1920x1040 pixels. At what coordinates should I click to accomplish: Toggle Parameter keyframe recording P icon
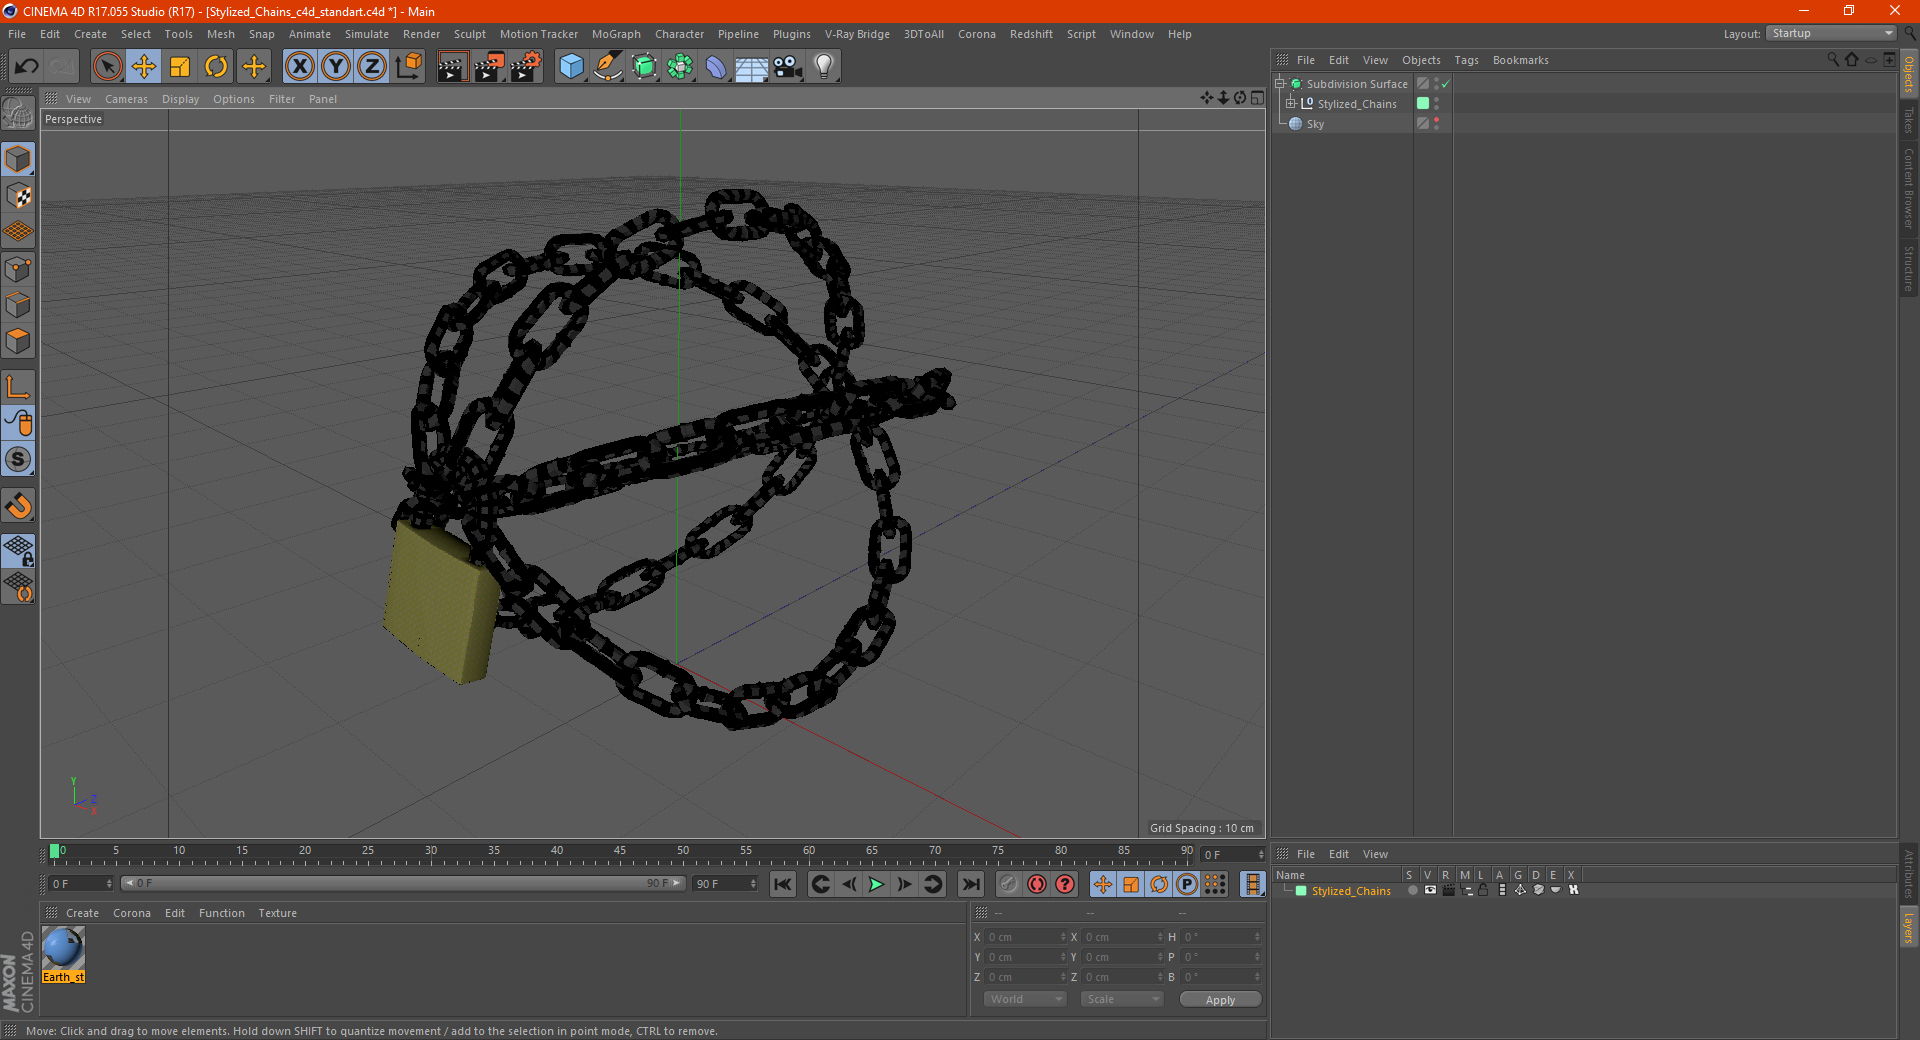(1187, 884)
